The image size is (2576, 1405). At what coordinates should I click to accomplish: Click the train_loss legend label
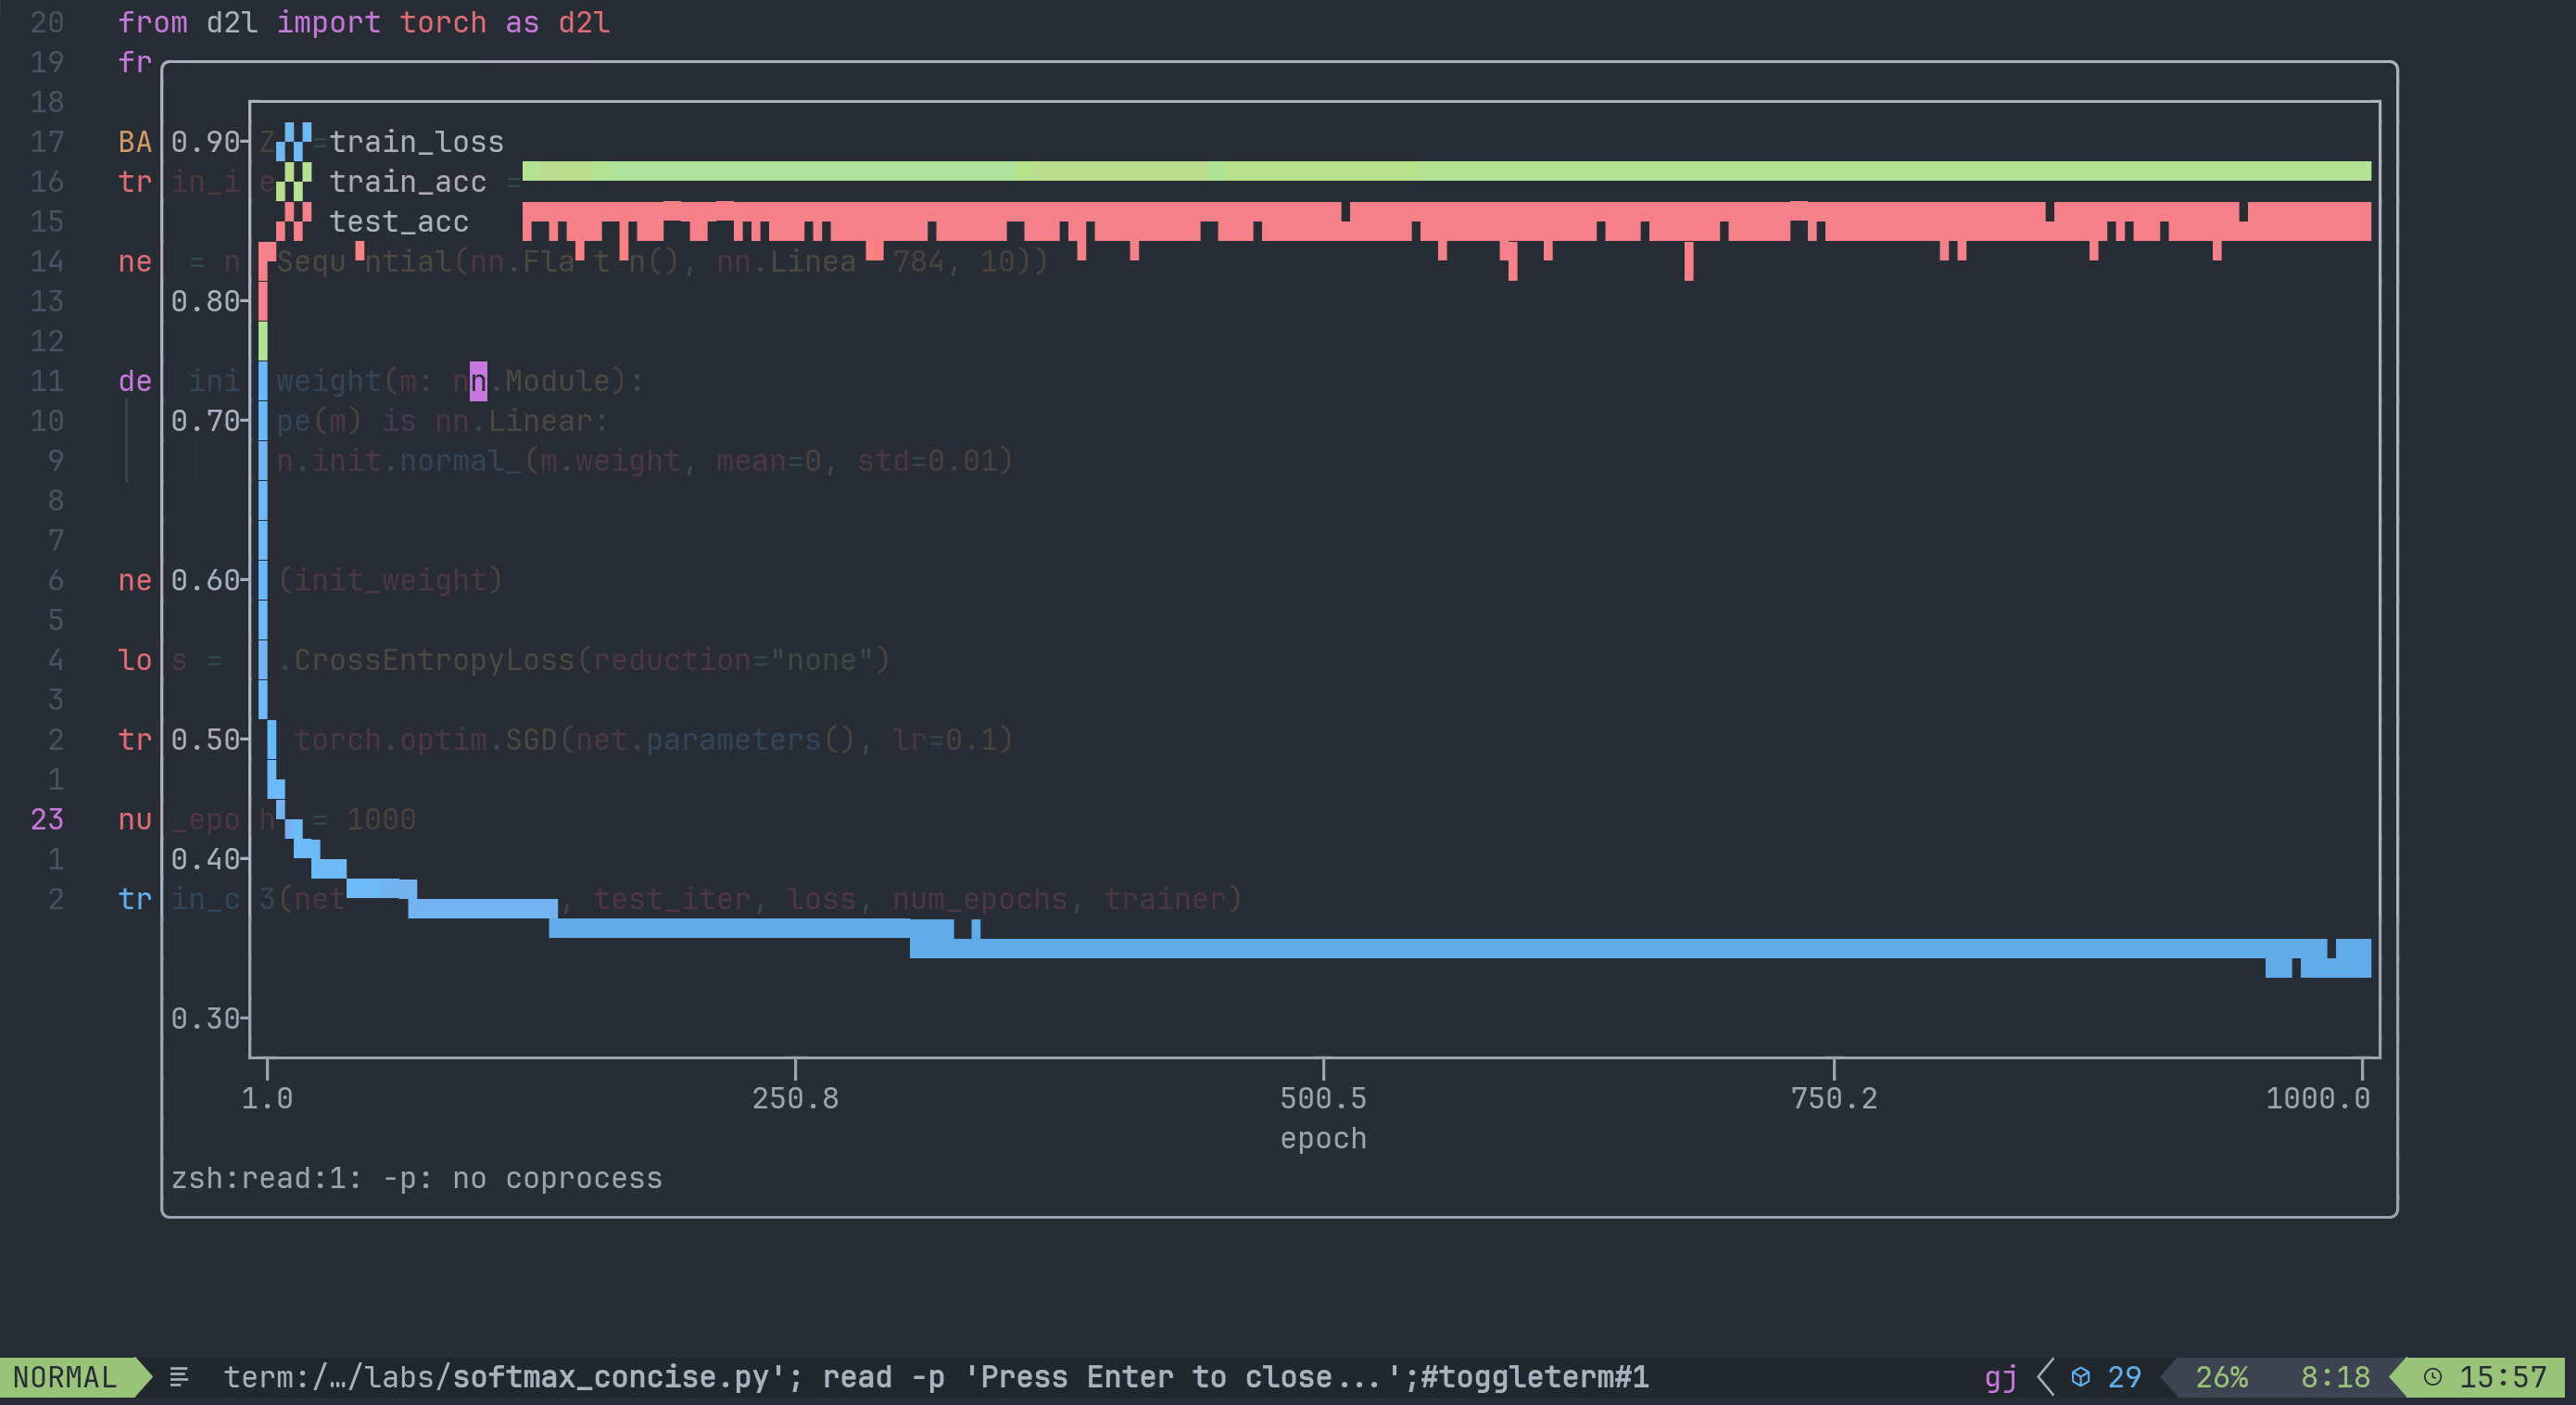(x=417, y=141)
